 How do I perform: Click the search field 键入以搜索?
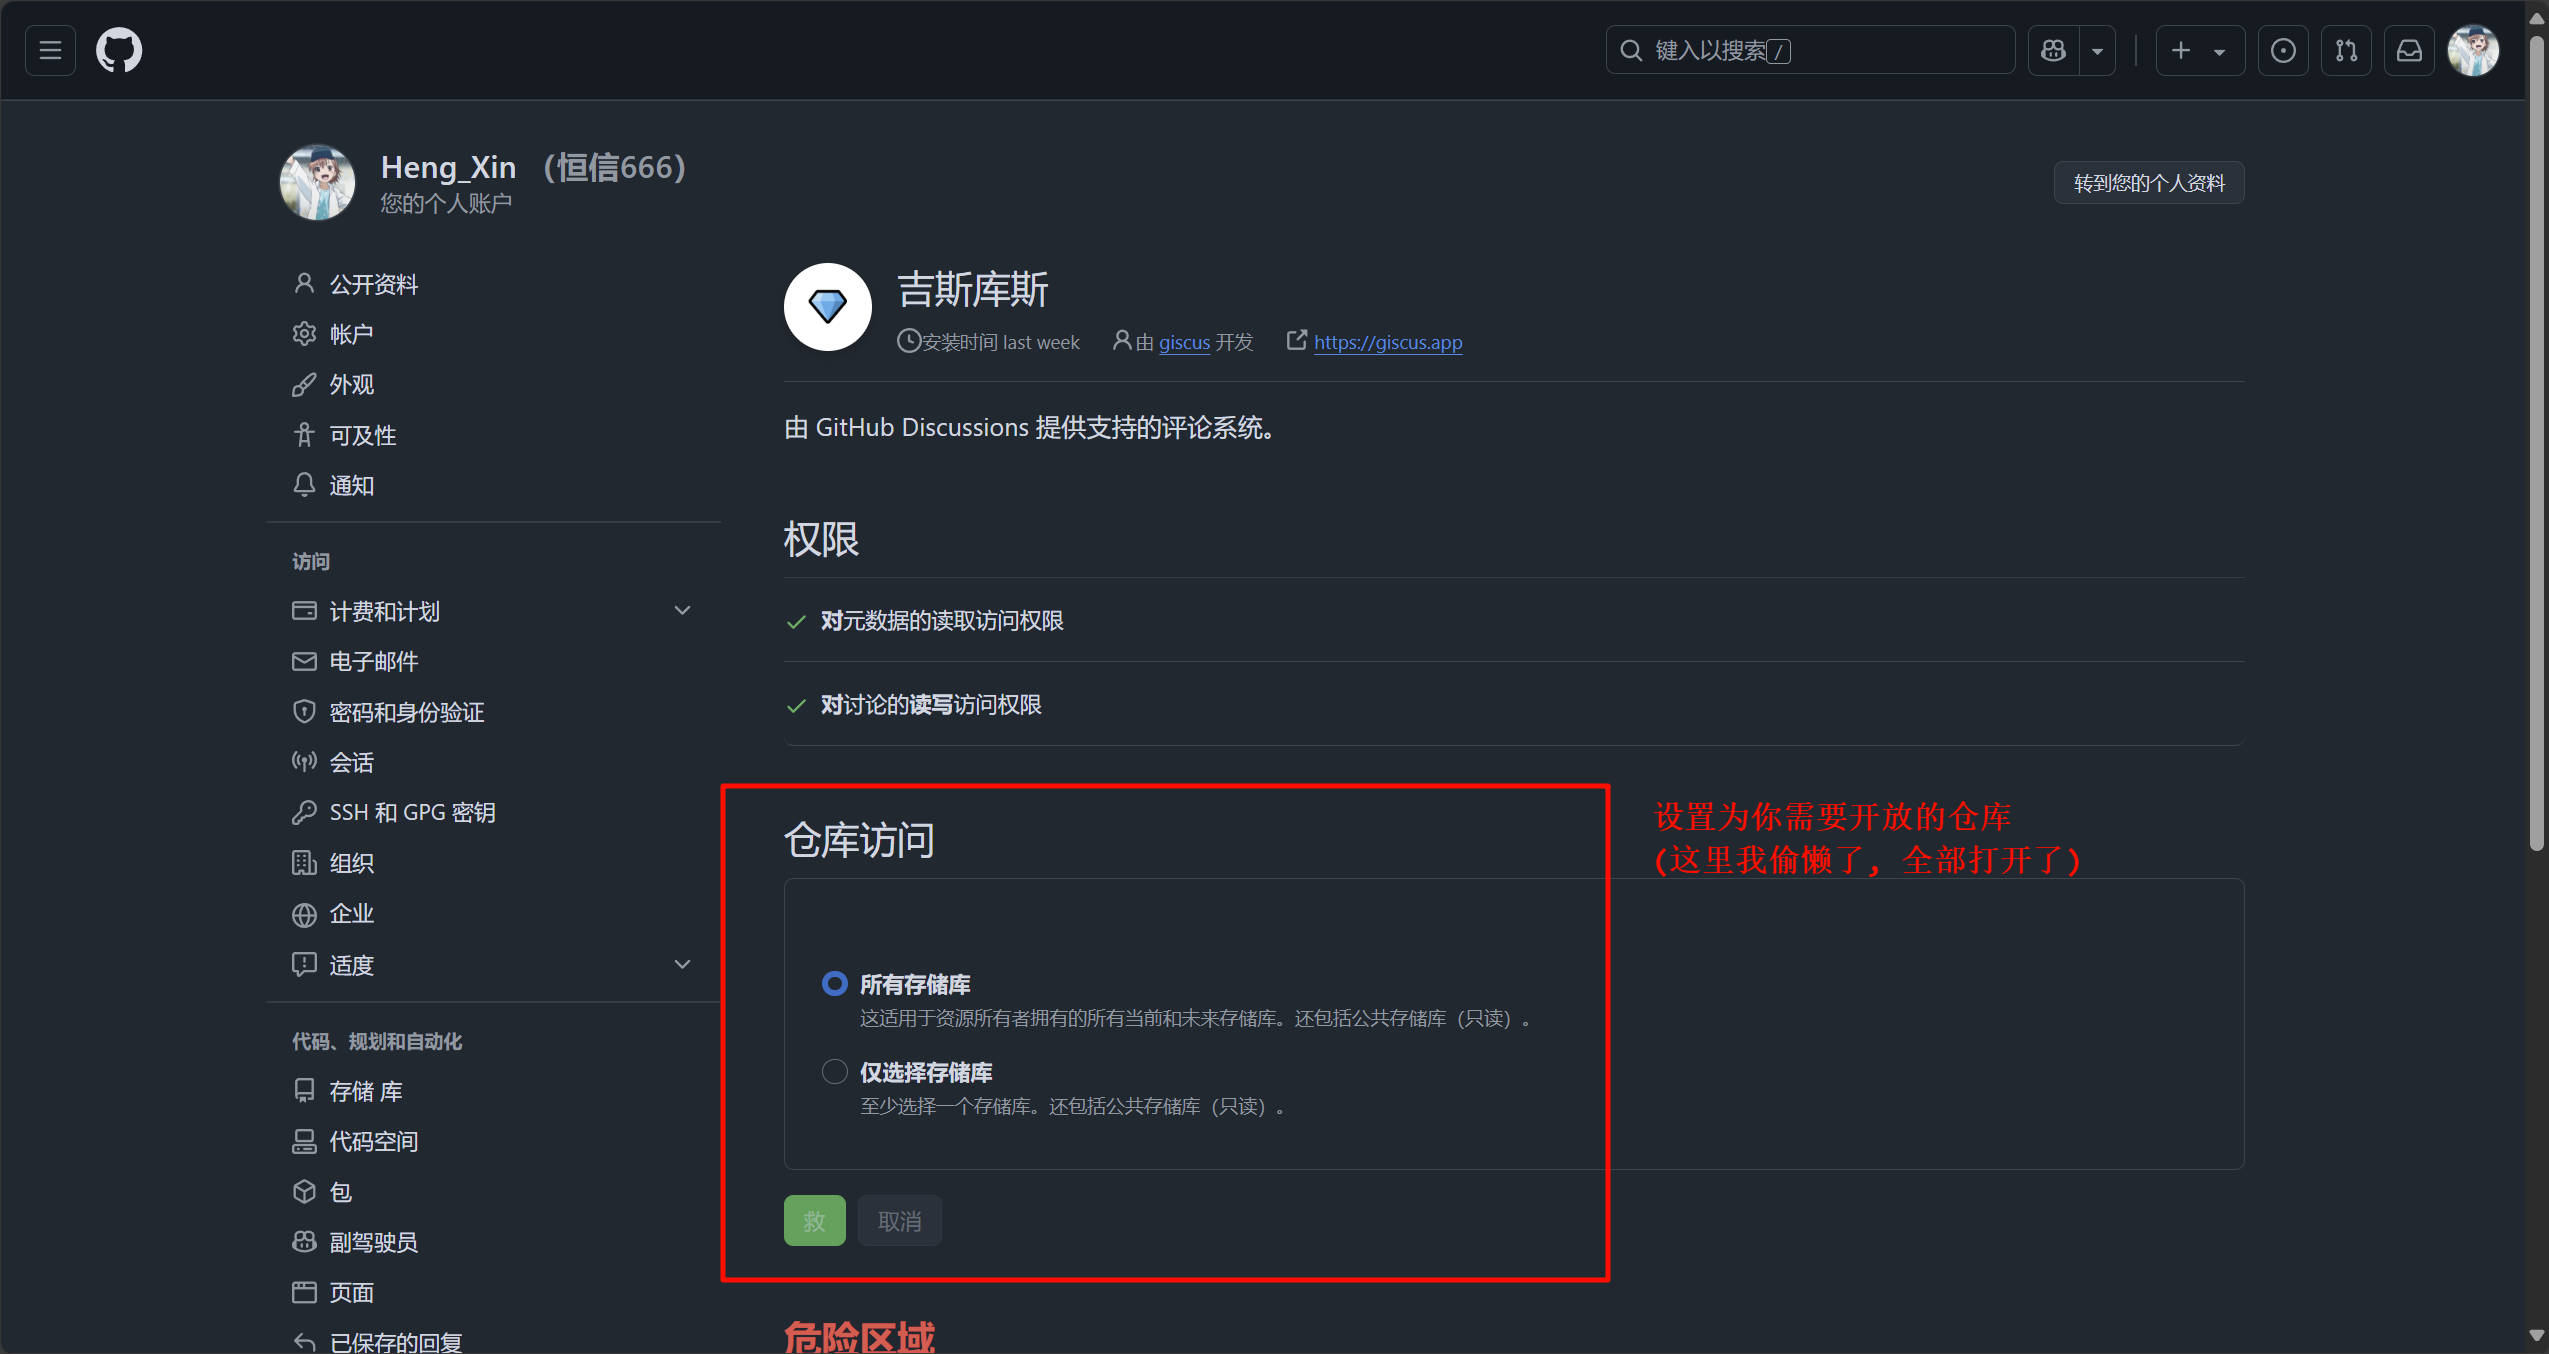[x=1810, y=50]
